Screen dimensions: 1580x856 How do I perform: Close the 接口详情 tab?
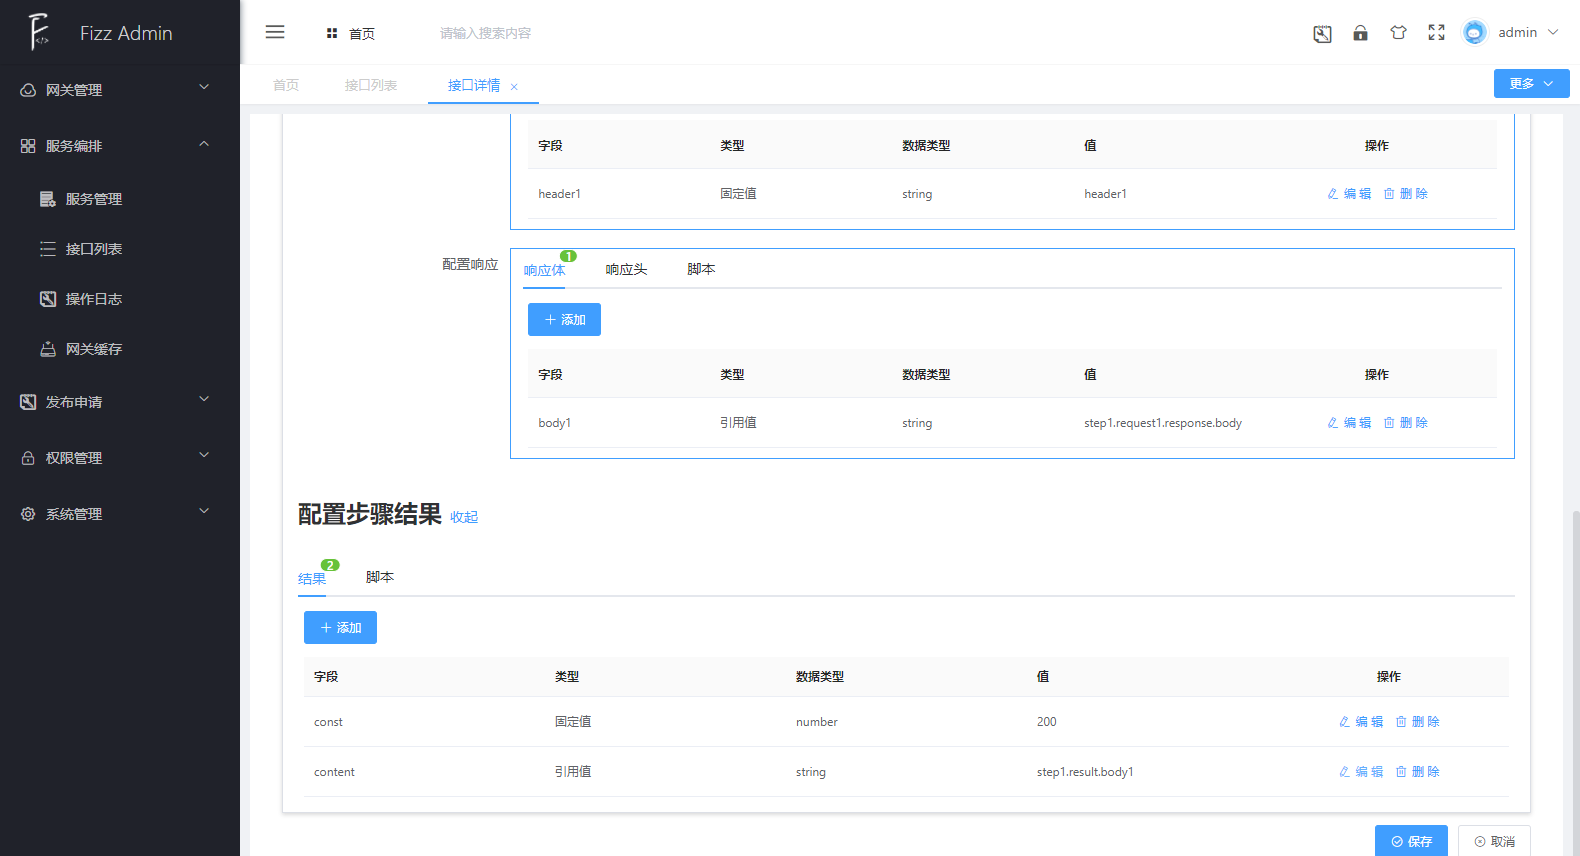click(514, 87)
